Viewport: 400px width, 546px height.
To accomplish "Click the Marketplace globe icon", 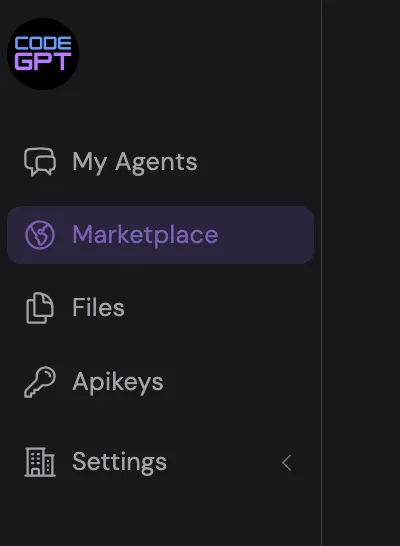I will coord(40,235).
